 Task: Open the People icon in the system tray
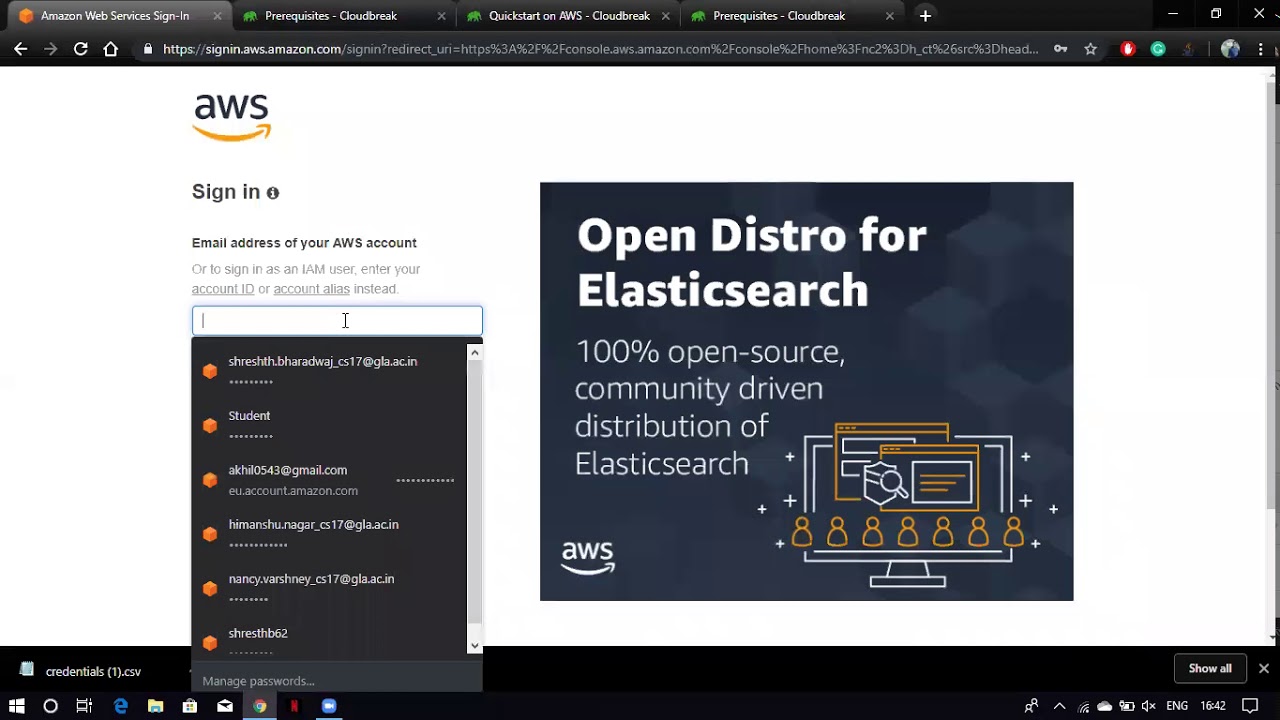(1031, 706)
